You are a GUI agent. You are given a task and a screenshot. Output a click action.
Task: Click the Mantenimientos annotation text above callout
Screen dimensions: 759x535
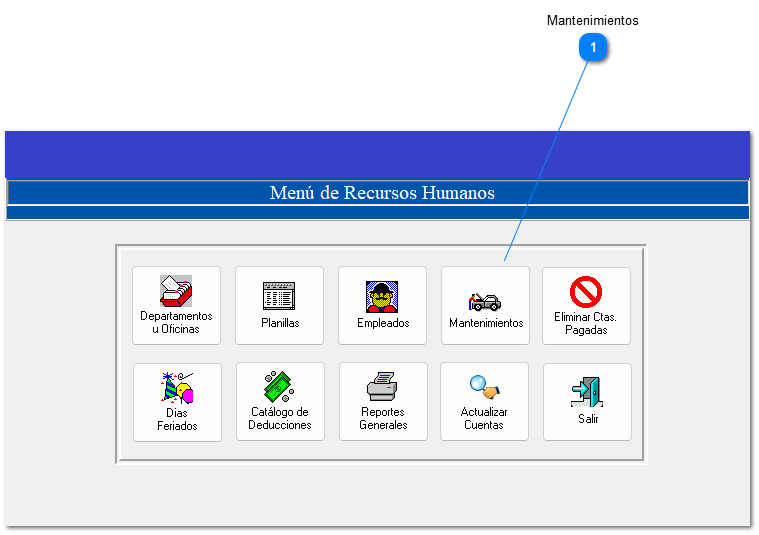[x=592, y=20]
